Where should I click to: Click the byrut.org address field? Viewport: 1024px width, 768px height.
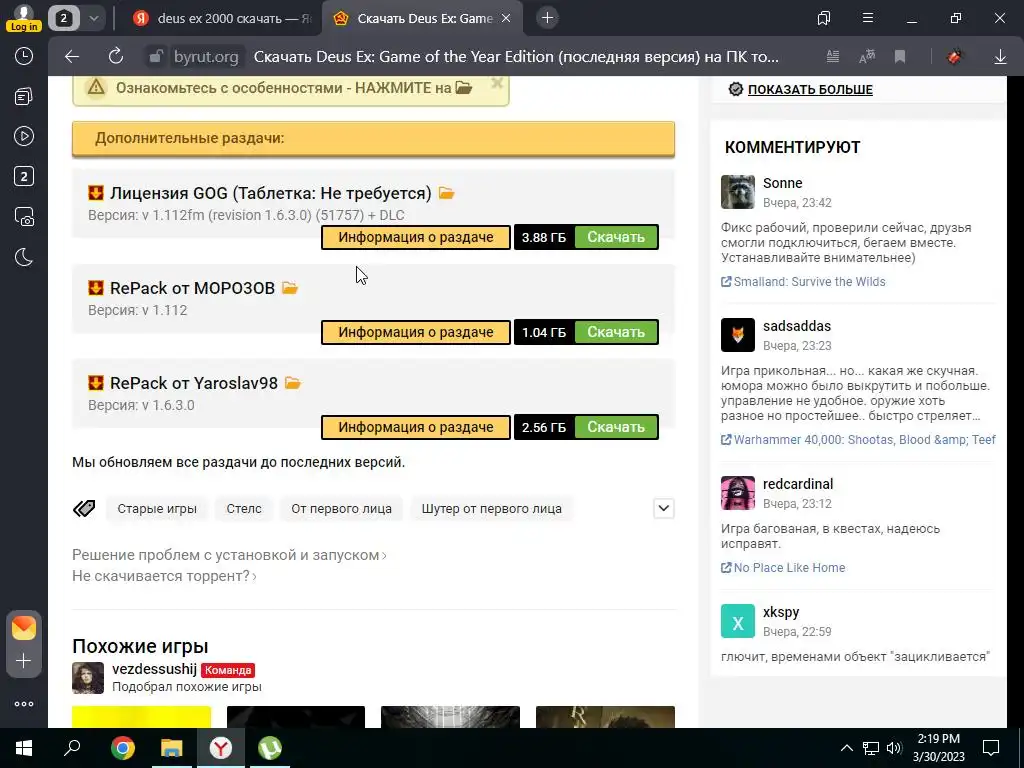206,57
